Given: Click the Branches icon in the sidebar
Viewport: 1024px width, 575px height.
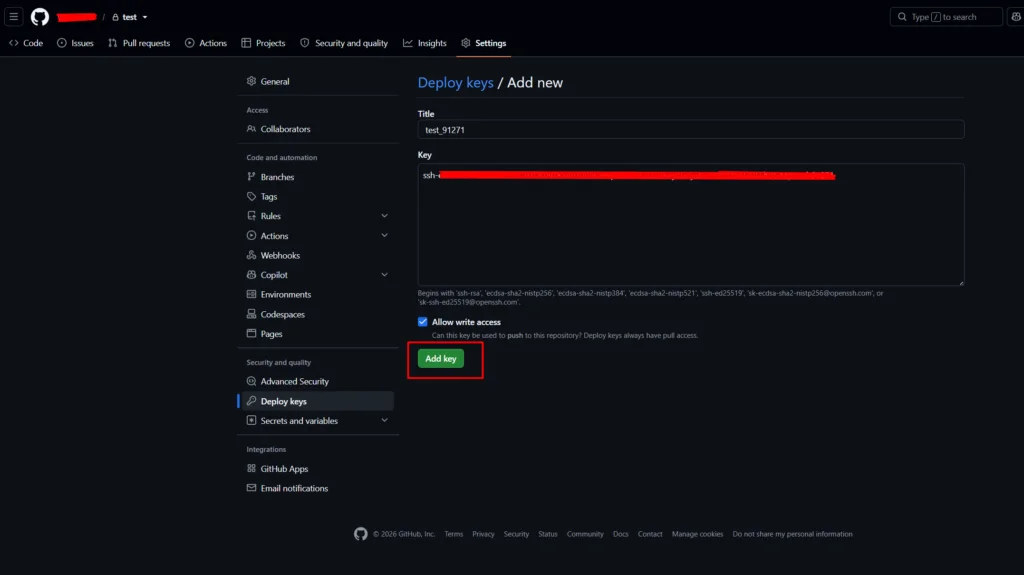Looking at the screenshot, I should (251, 176).
